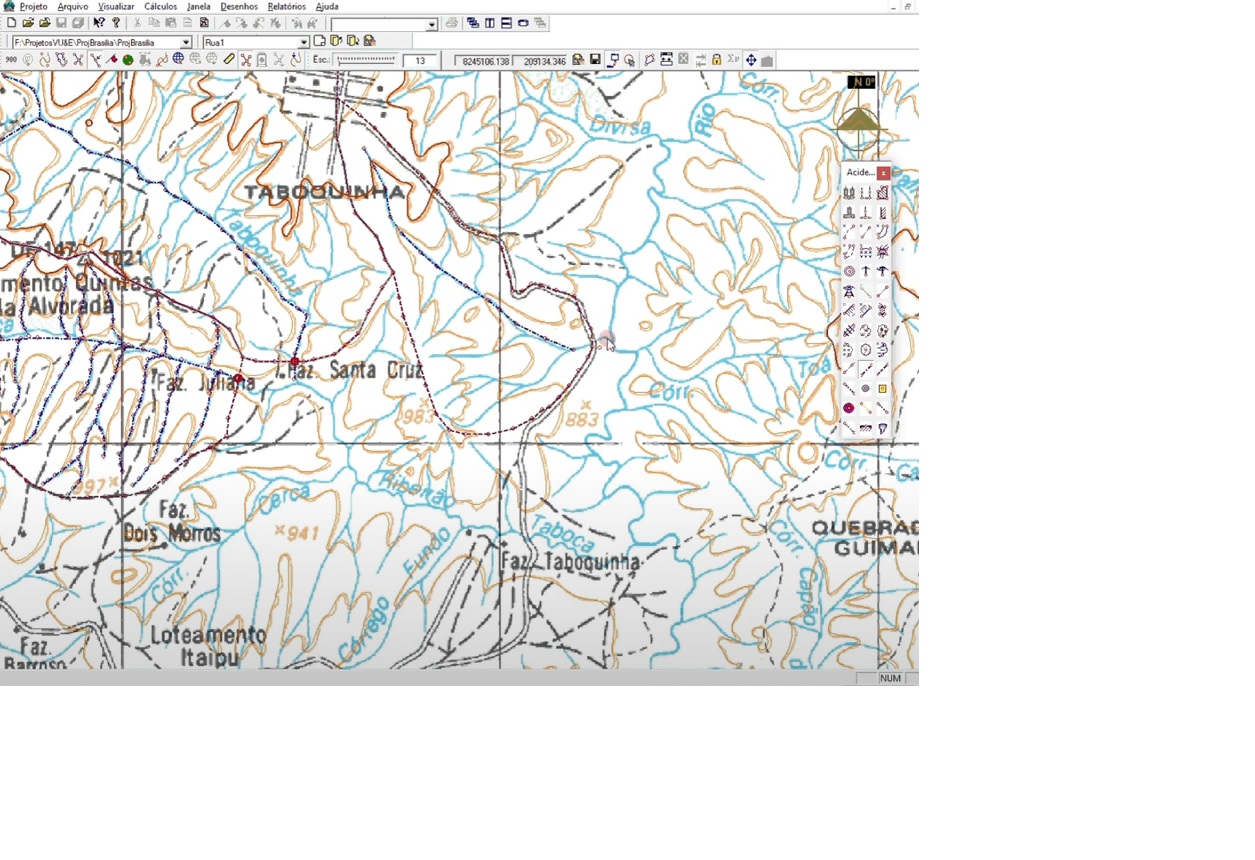Click the Esc. scale slider
Viewport: 1255px width, 860px height.
(x=366, y=60)
